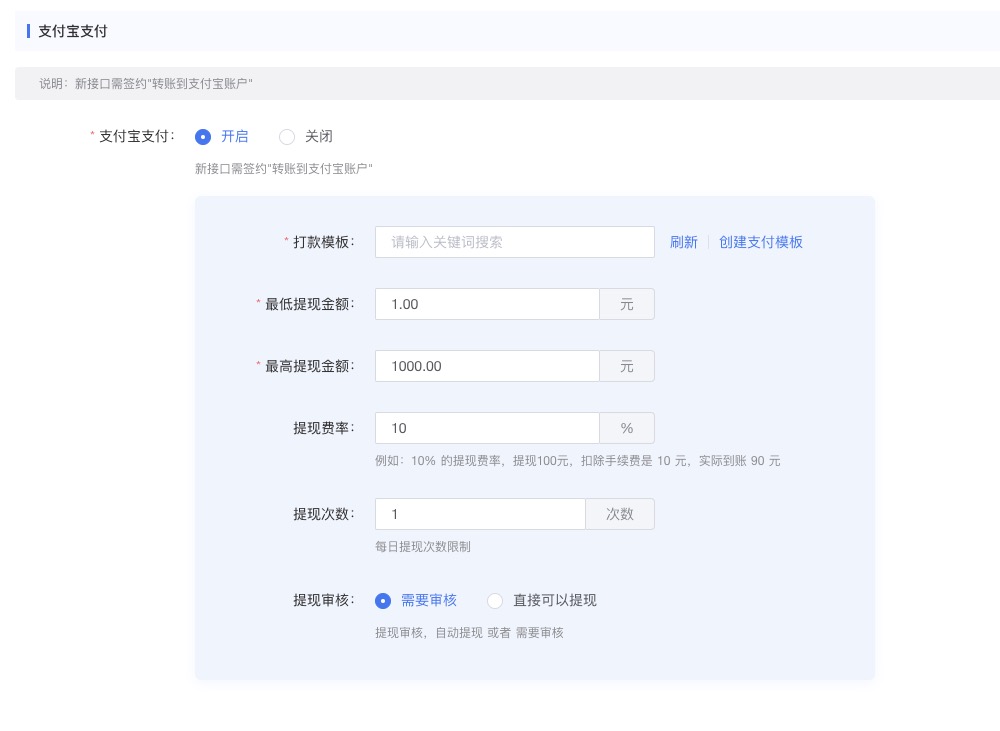
Task: Focus the 提现费率 input field
Action: point(487,428)
